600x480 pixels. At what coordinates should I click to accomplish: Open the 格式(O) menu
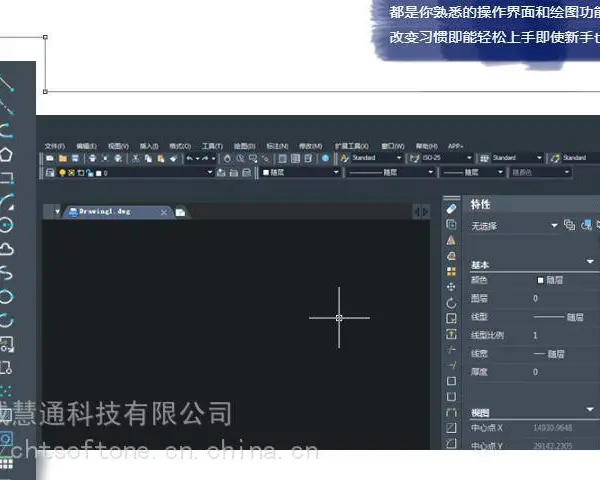tap(180, 146)
